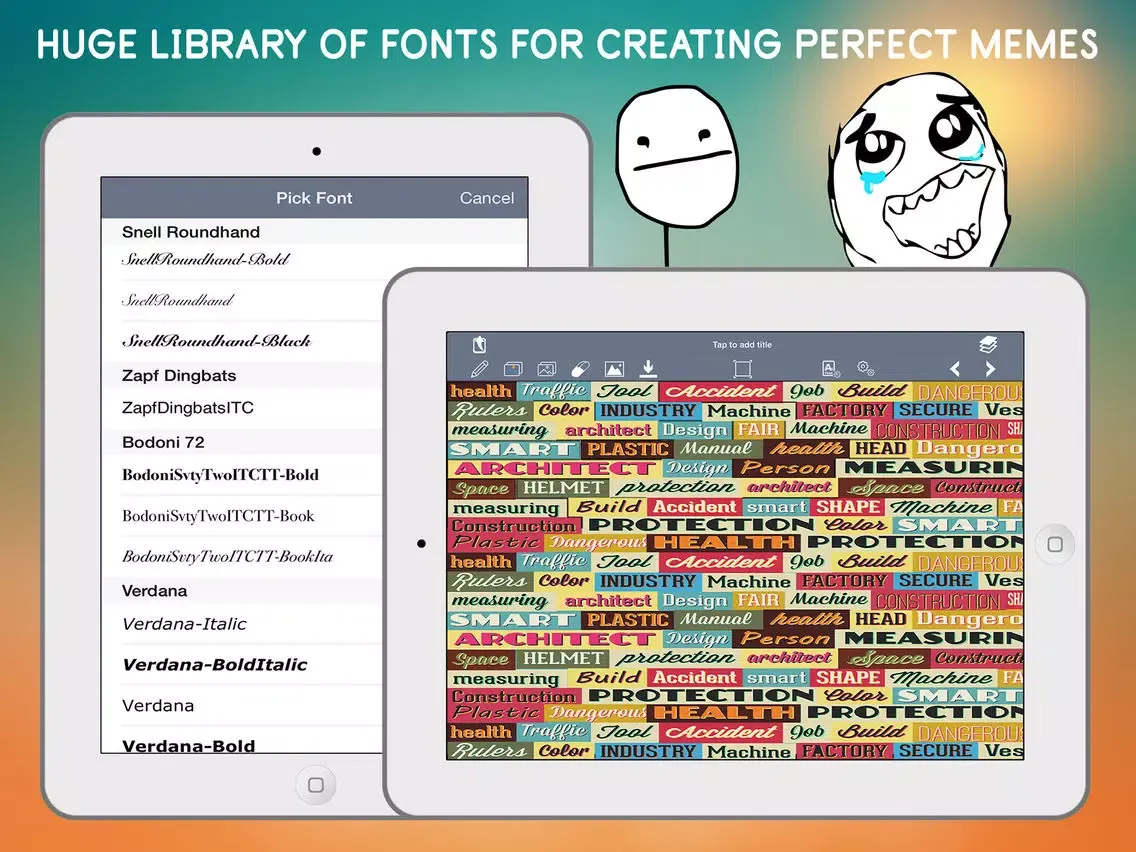Tap the home button on left iPad
The image size is (1136, 852).
click(x=316, y=785)
